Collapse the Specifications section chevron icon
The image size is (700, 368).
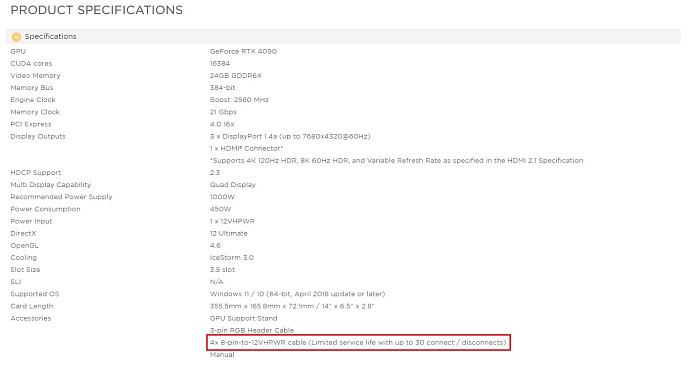[16, 37]
